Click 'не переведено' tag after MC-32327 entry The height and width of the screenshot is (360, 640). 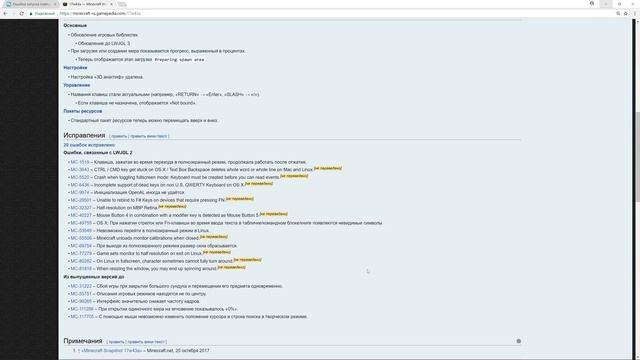tap(172, 207)
